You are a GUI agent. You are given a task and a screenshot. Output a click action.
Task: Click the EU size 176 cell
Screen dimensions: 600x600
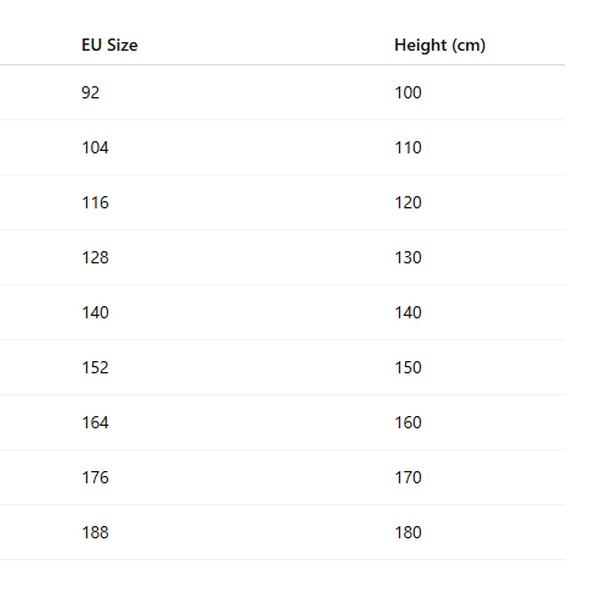tap(95, 478)
